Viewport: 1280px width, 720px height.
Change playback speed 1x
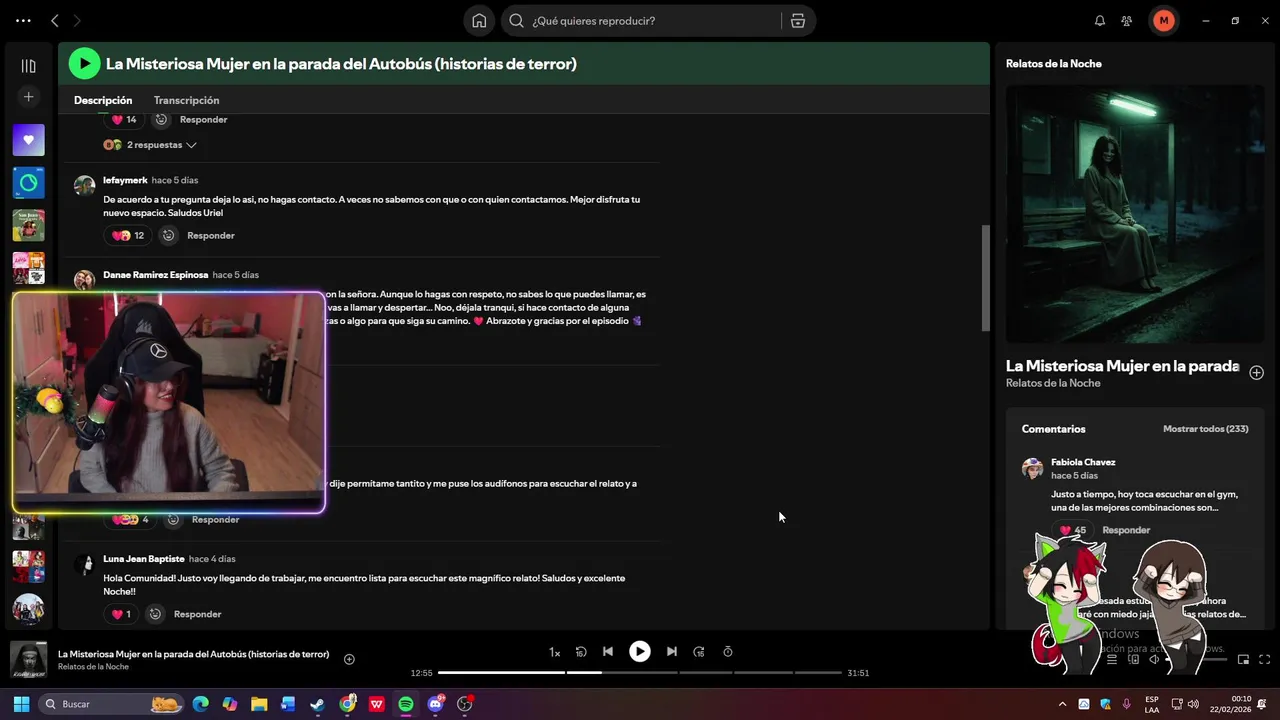[x=554, y=652]
